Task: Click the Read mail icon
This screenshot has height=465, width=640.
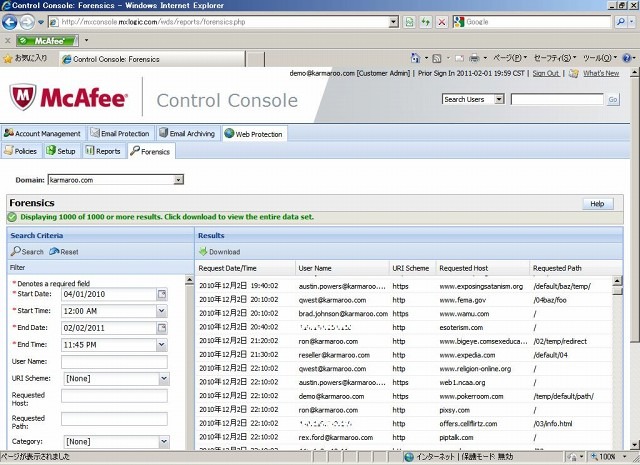Action: click(459, 58)
